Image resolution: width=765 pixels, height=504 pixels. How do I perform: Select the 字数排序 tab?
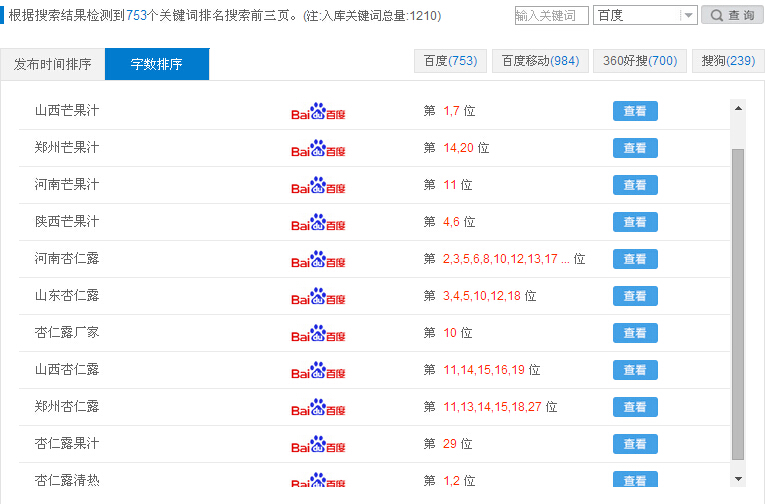tap(157, 64)
